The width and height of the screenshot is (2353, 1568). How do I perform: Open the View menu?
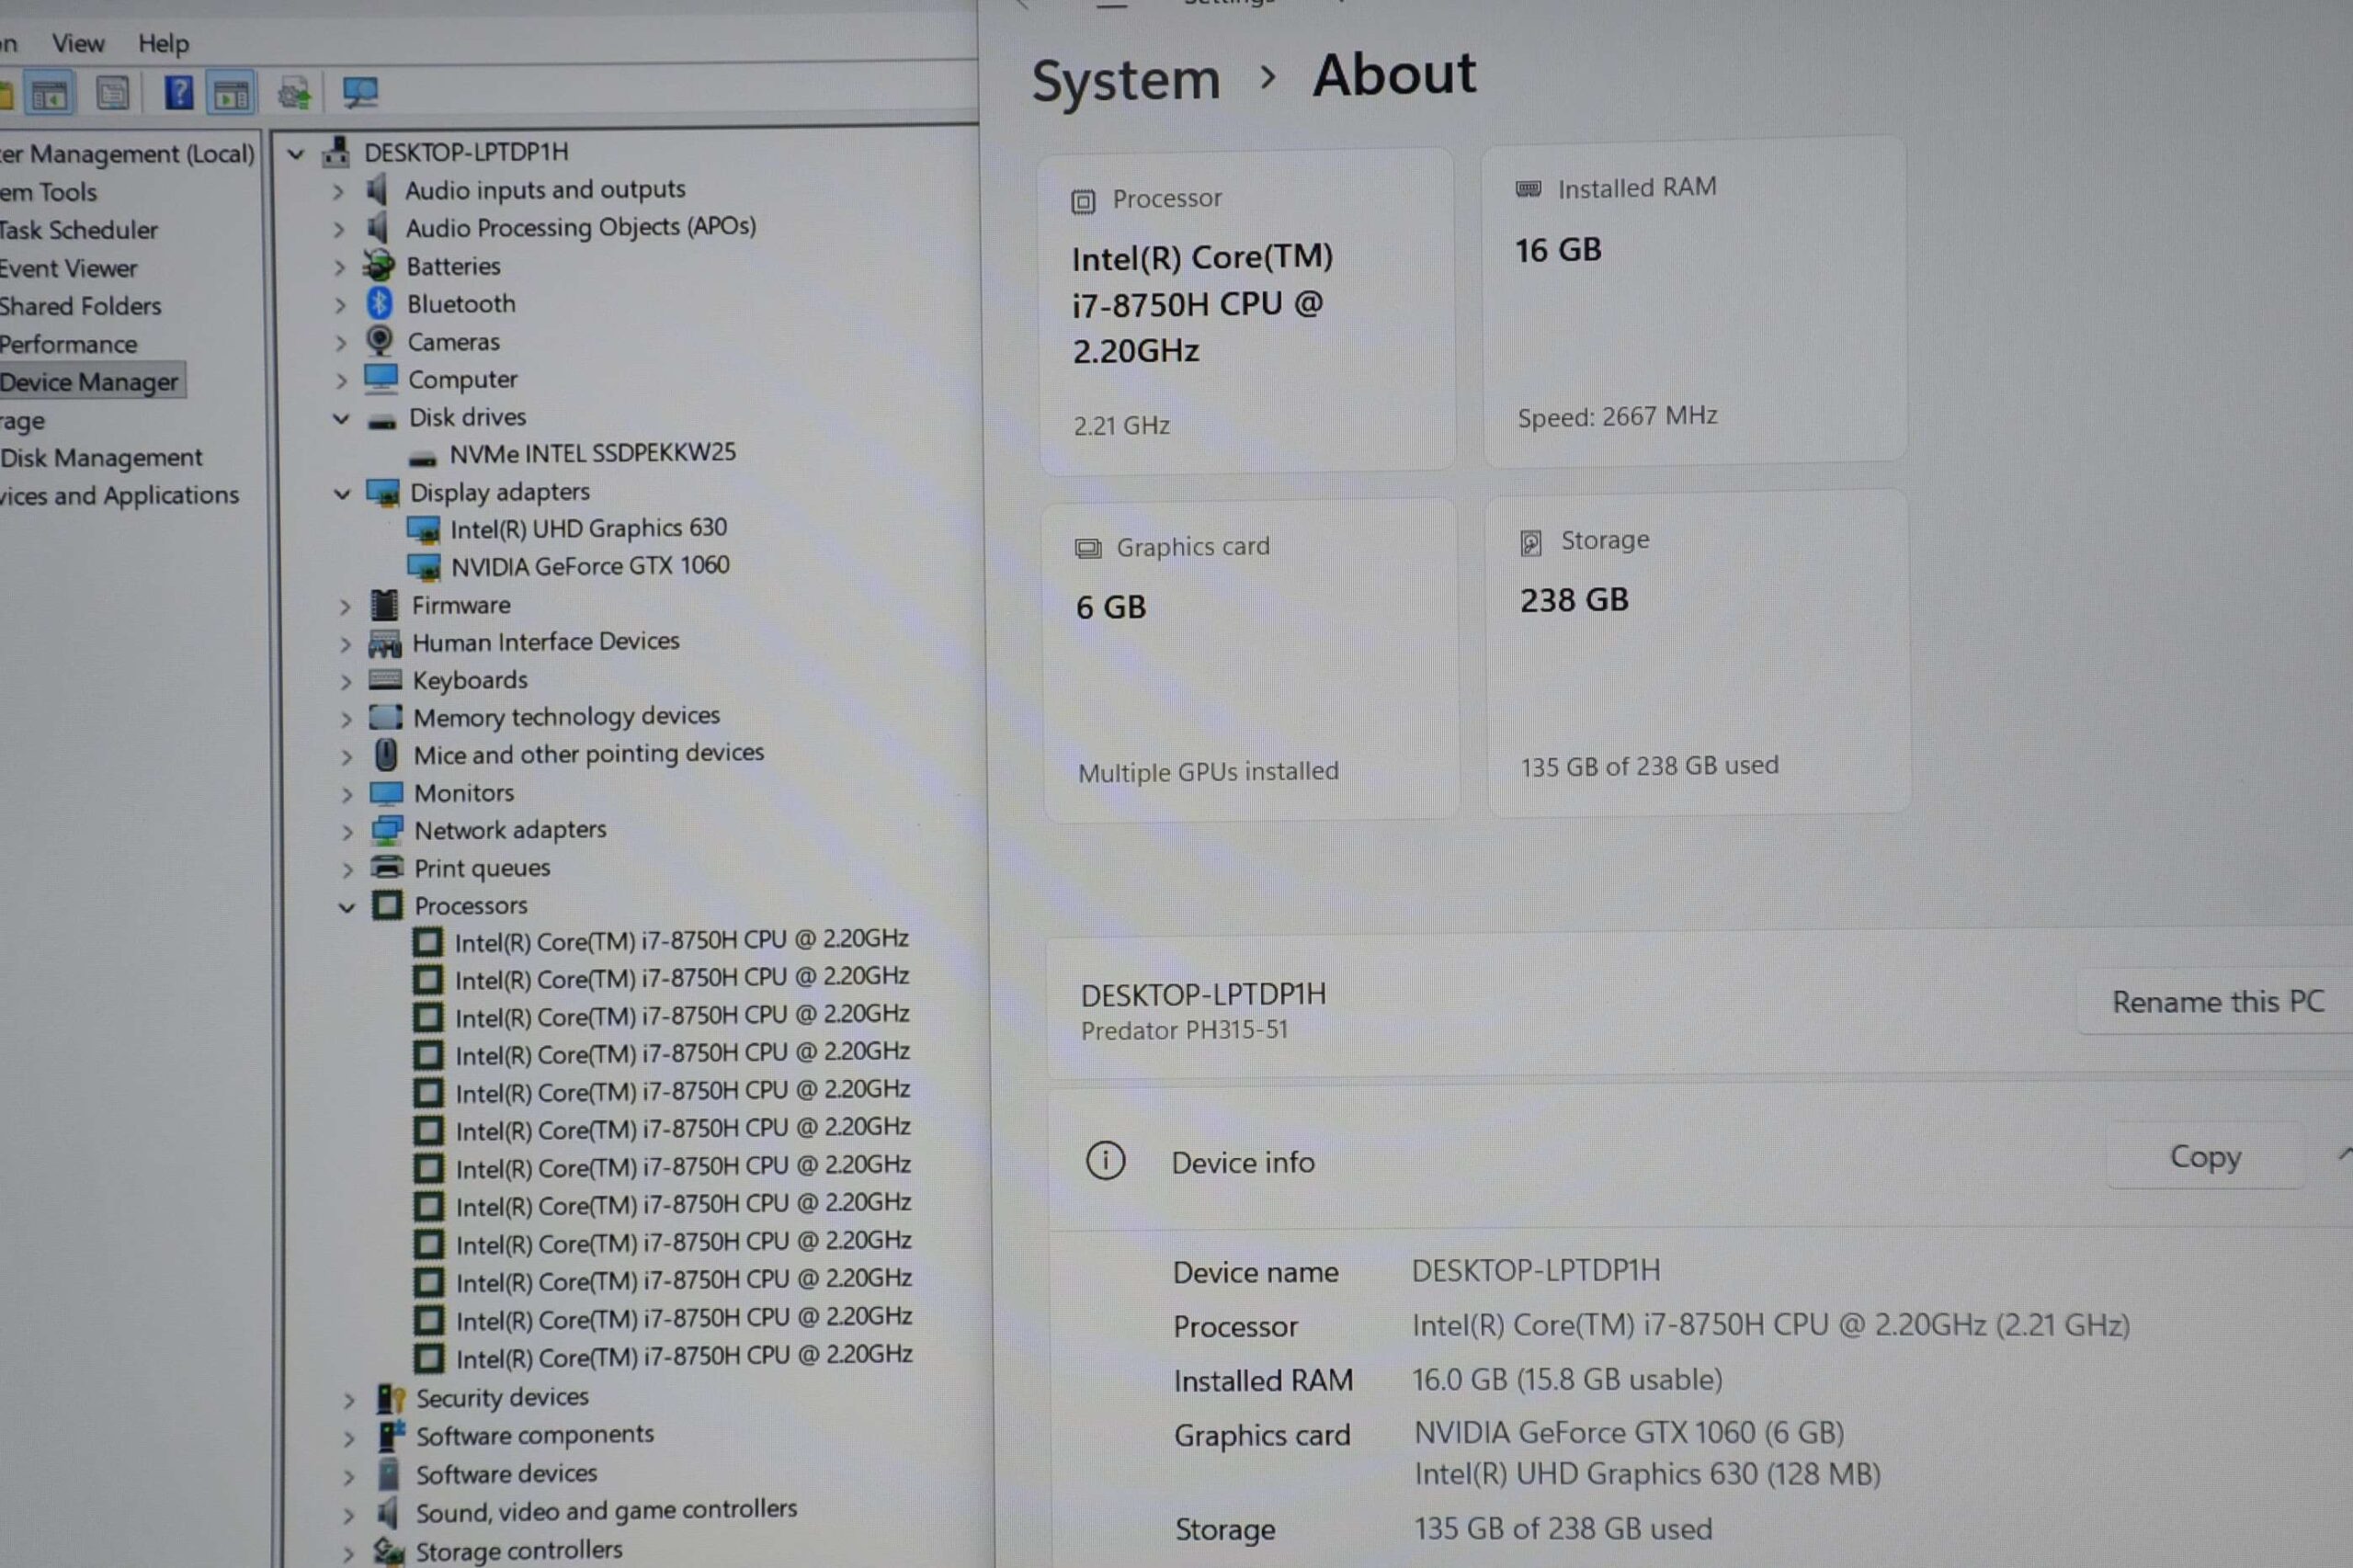click(x=78, y=43)
